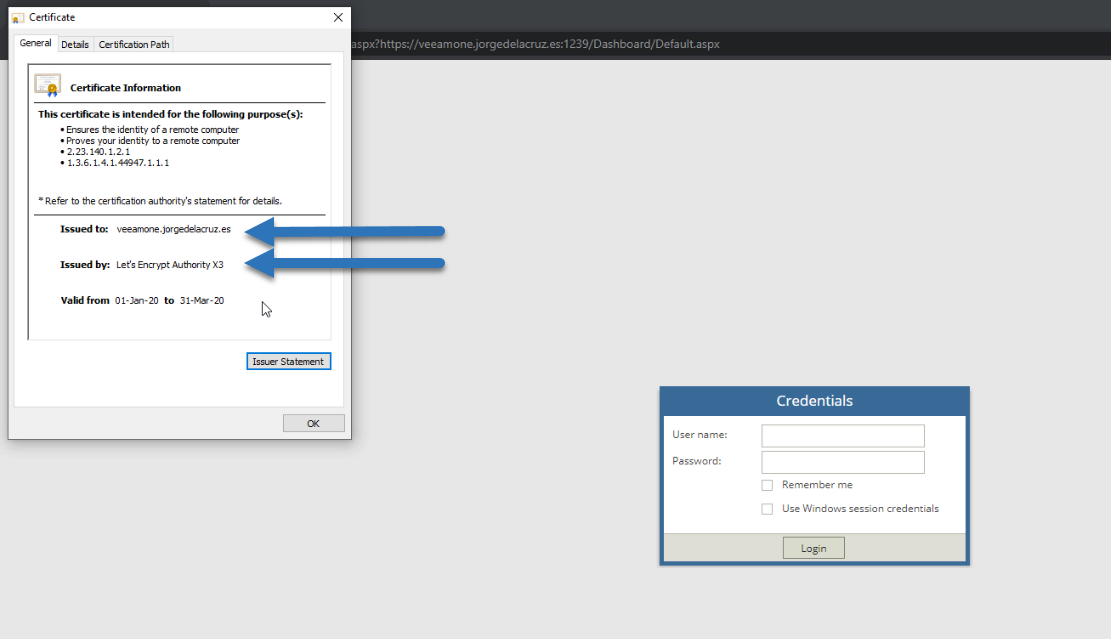
Task: Click 'Ensures the identity of a remote computer'
Action: [152, 130]
